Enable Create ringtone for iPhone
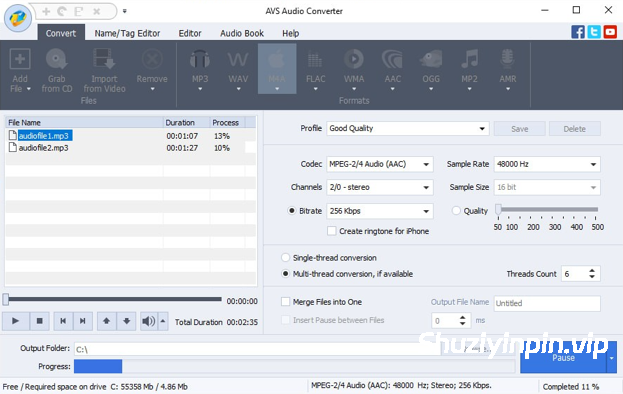Screen dimensions: 623x394 pos(332,231)
